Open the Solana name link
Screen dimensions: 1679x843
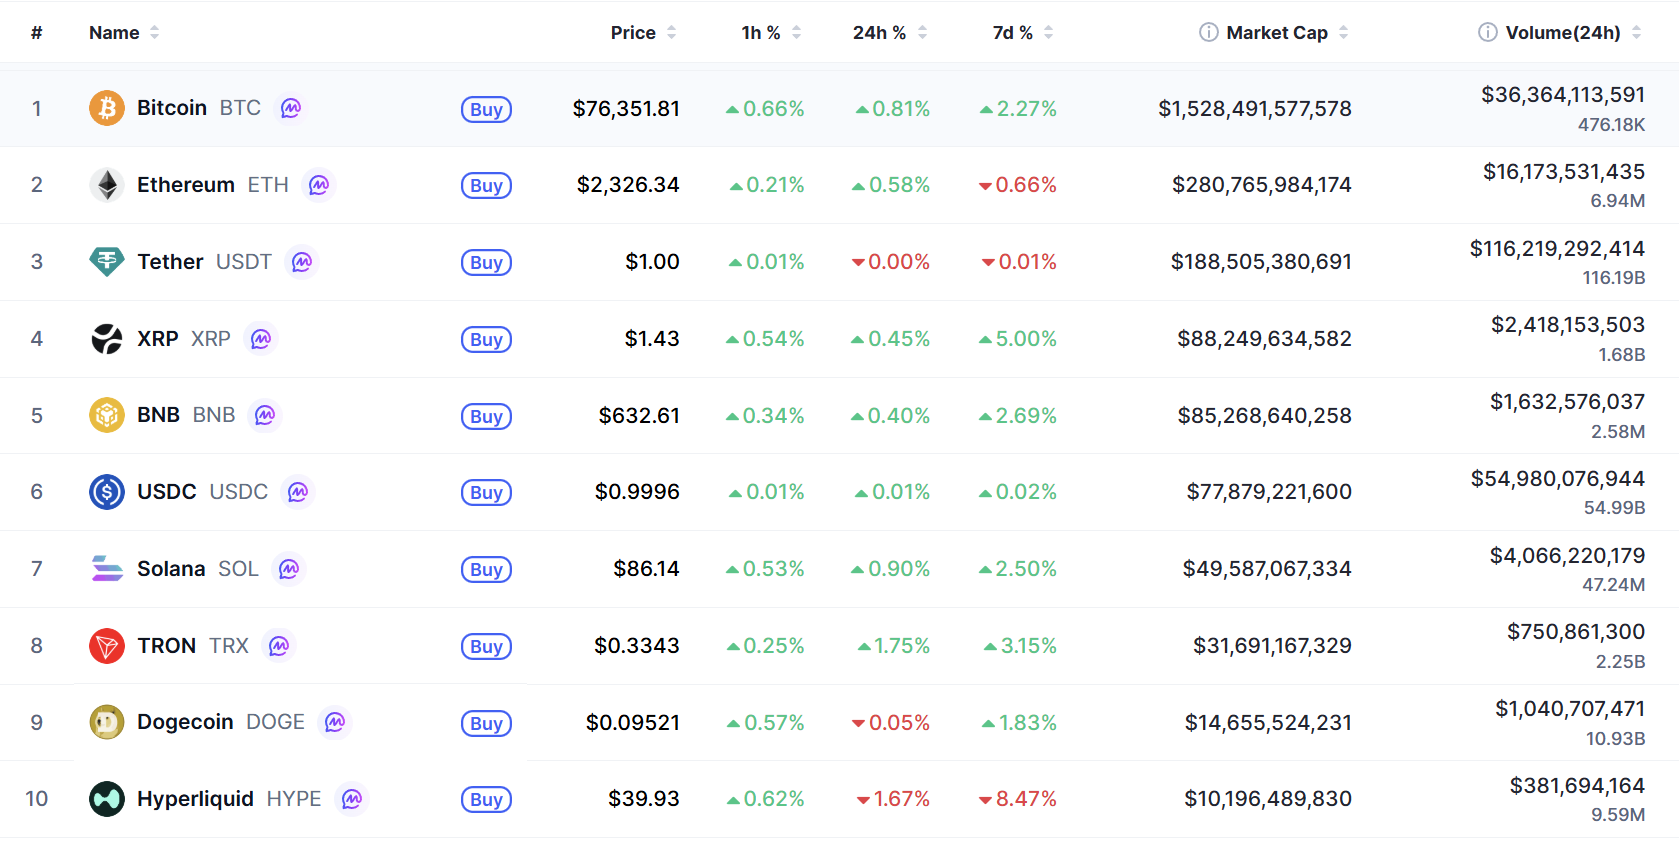pyautogui.click(x=171, y=569)
